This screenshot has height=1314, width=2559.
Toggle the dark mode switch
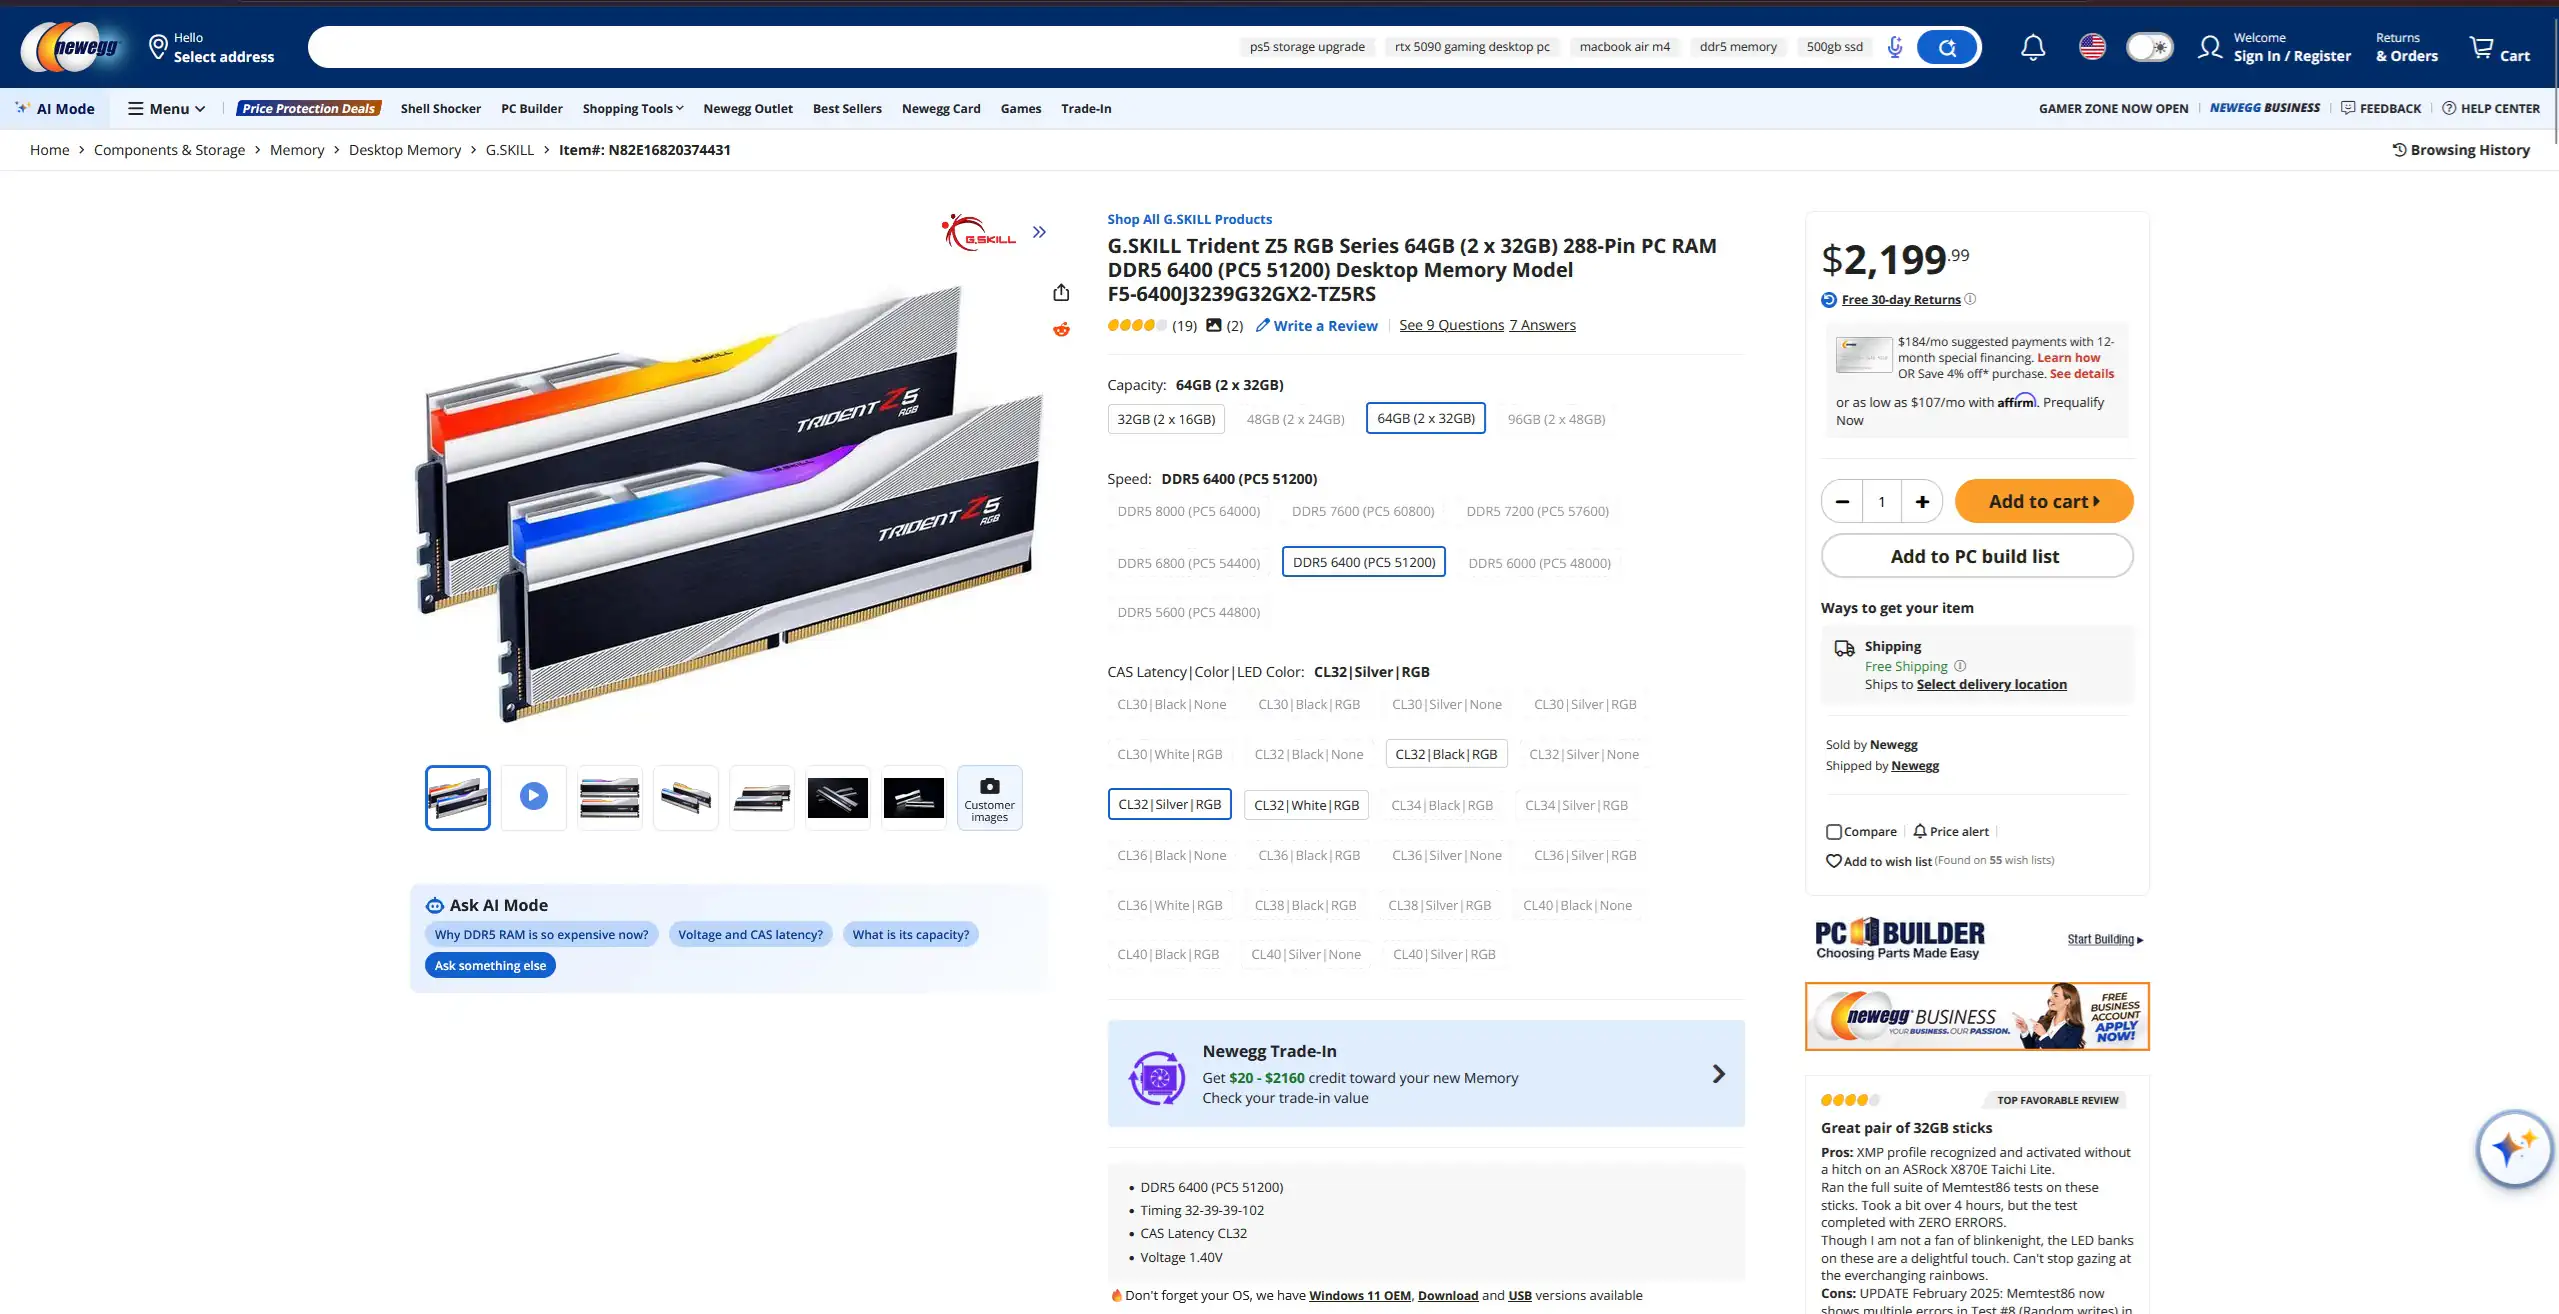coord(2149,47)
